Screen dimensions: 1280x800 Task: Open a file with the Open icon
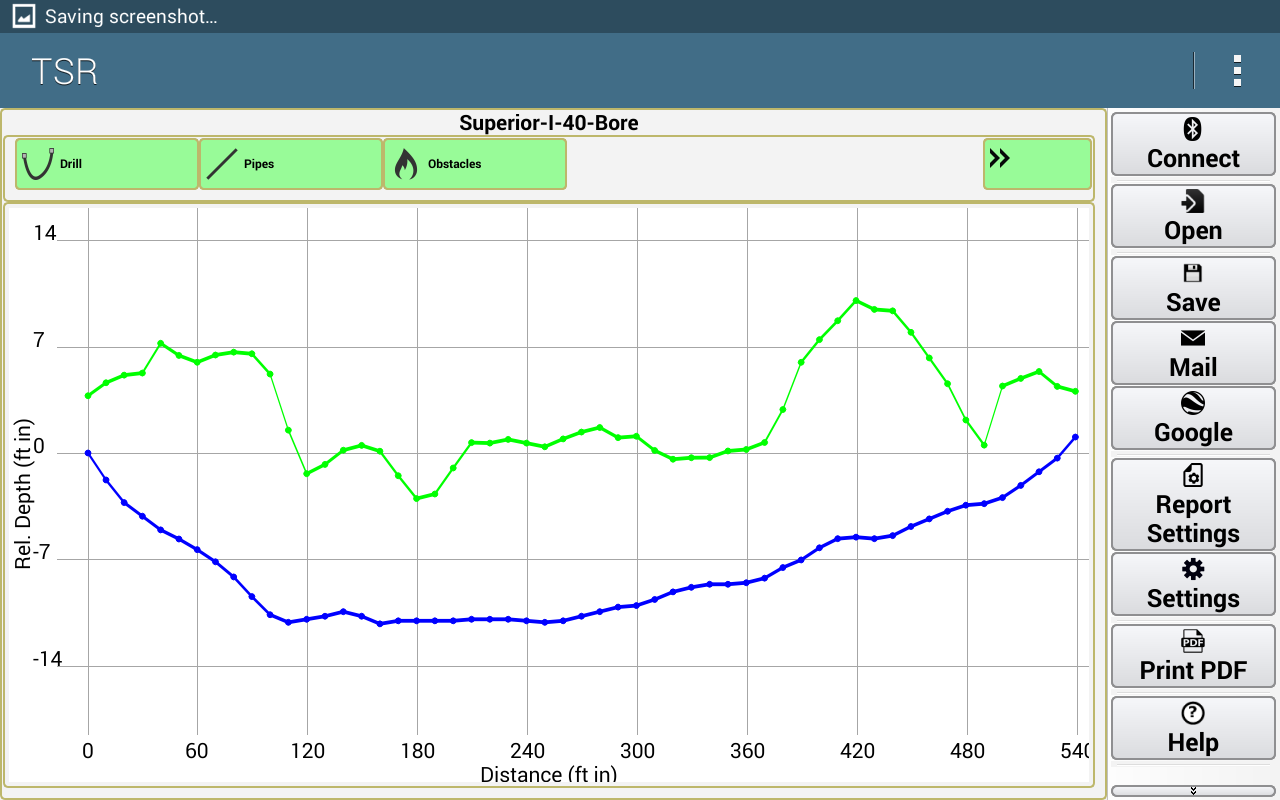coord(1192,203)
